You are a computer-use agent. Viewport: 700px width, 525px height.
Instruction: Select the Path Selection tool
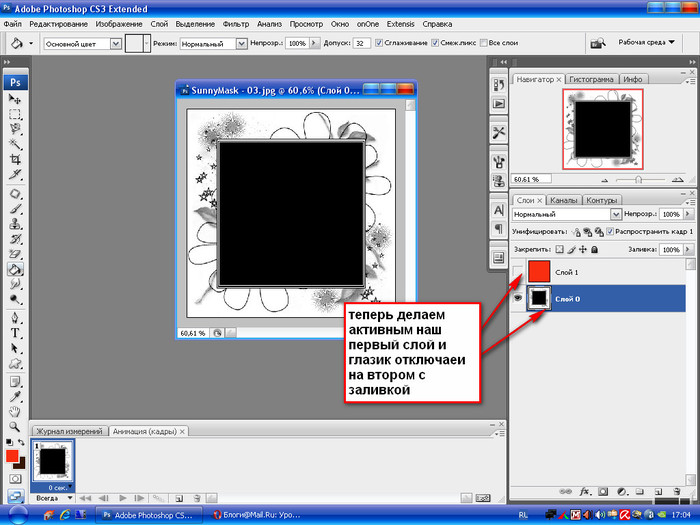click(x=15, y=349)
